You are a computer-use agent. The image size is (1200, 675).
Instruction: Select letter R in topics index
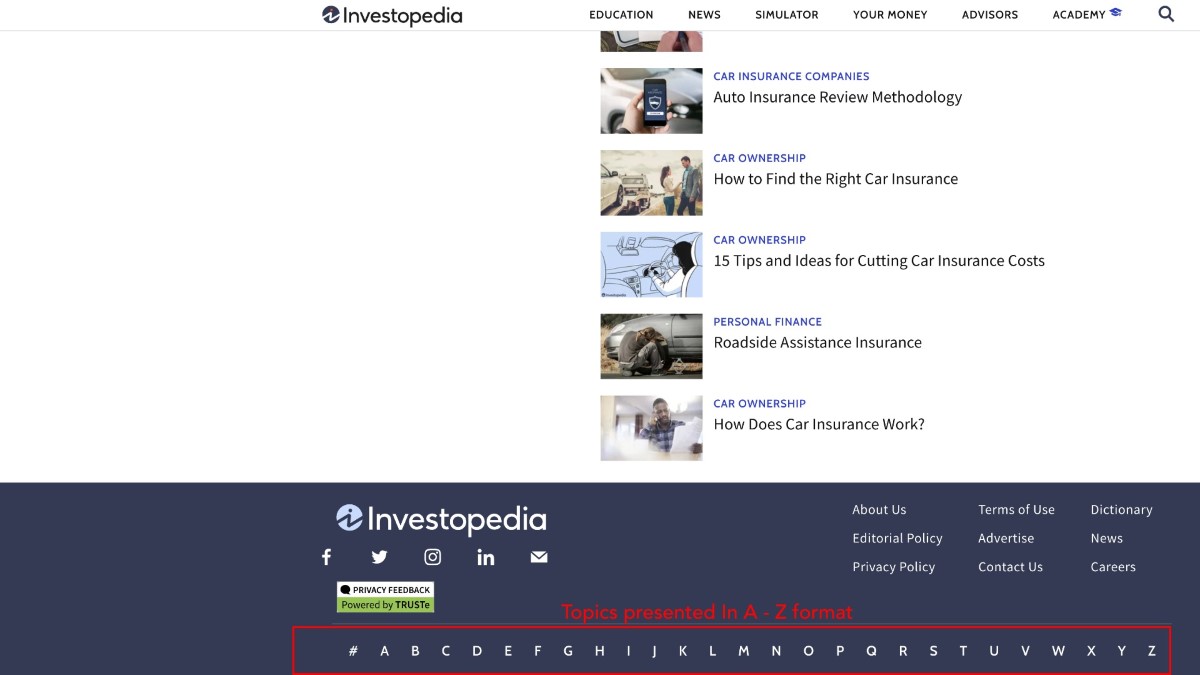903,651
